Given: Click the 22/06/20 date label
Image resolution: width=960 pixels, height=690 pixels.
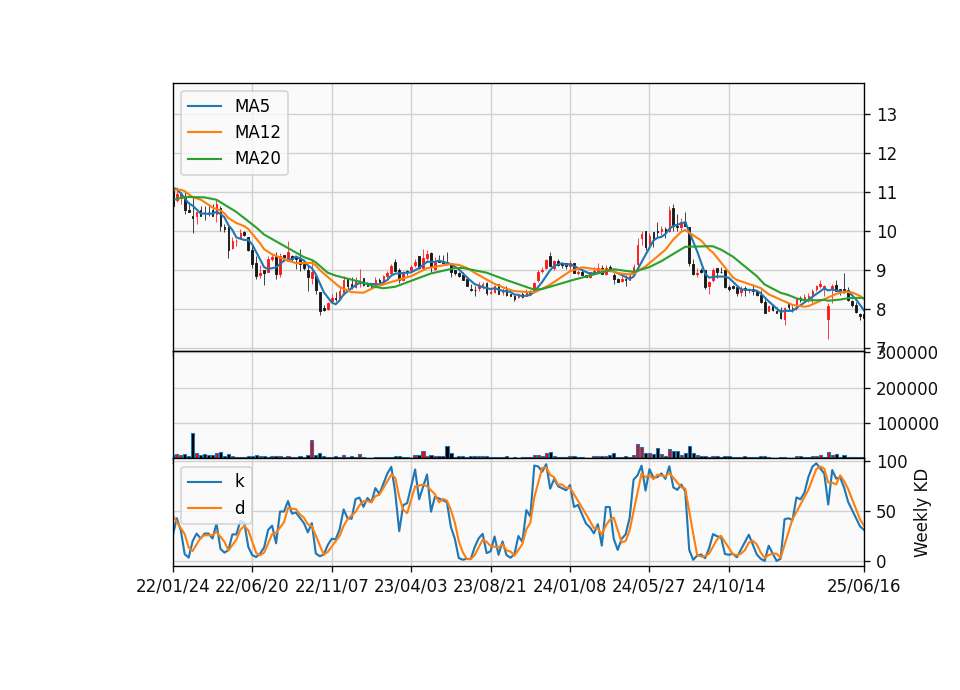Looking at the screenshot, I should (252, 586).
